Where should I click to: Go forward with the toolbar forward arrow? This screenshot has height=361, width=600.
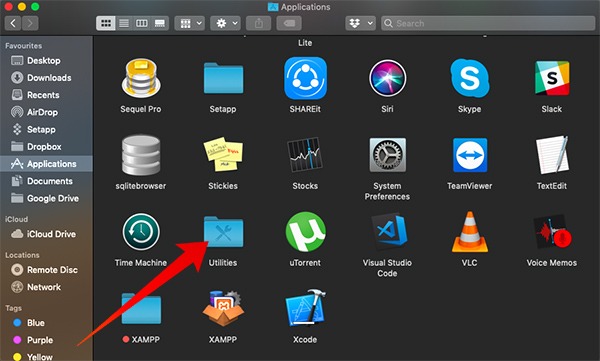pyautogui.click(x=30, y=23)
